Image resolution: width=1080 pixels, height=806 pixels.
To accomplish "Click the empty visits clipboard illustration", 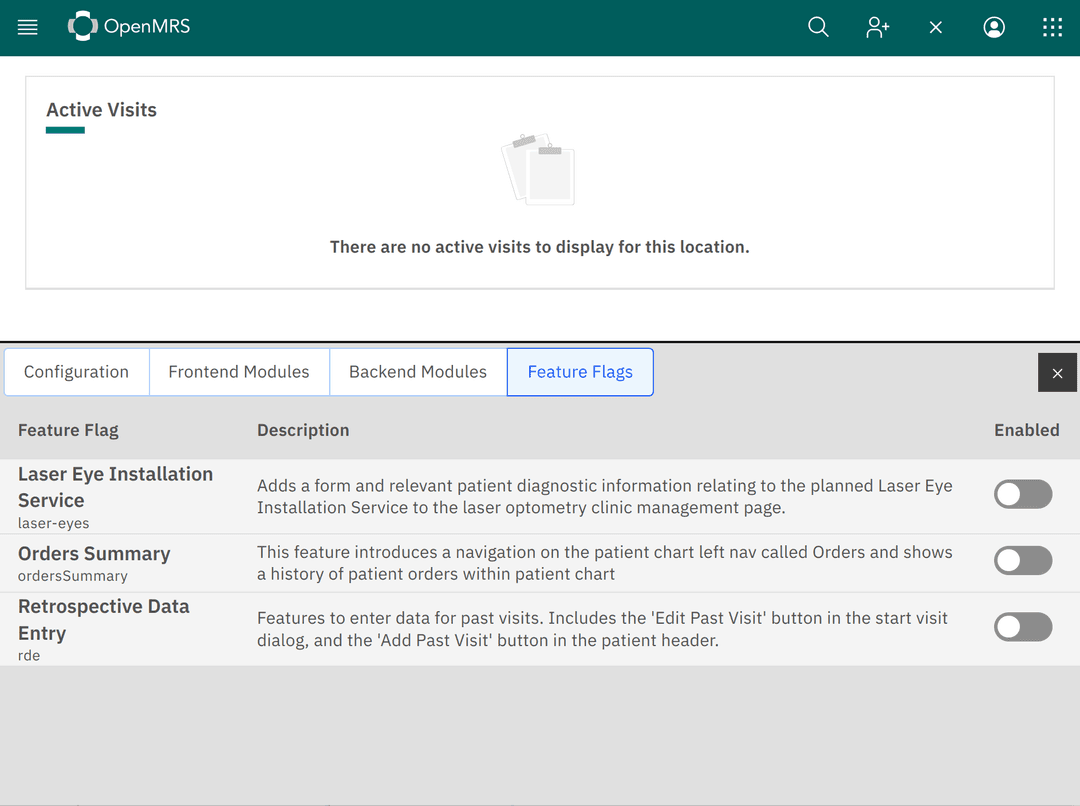I will (x=539, y=168).
